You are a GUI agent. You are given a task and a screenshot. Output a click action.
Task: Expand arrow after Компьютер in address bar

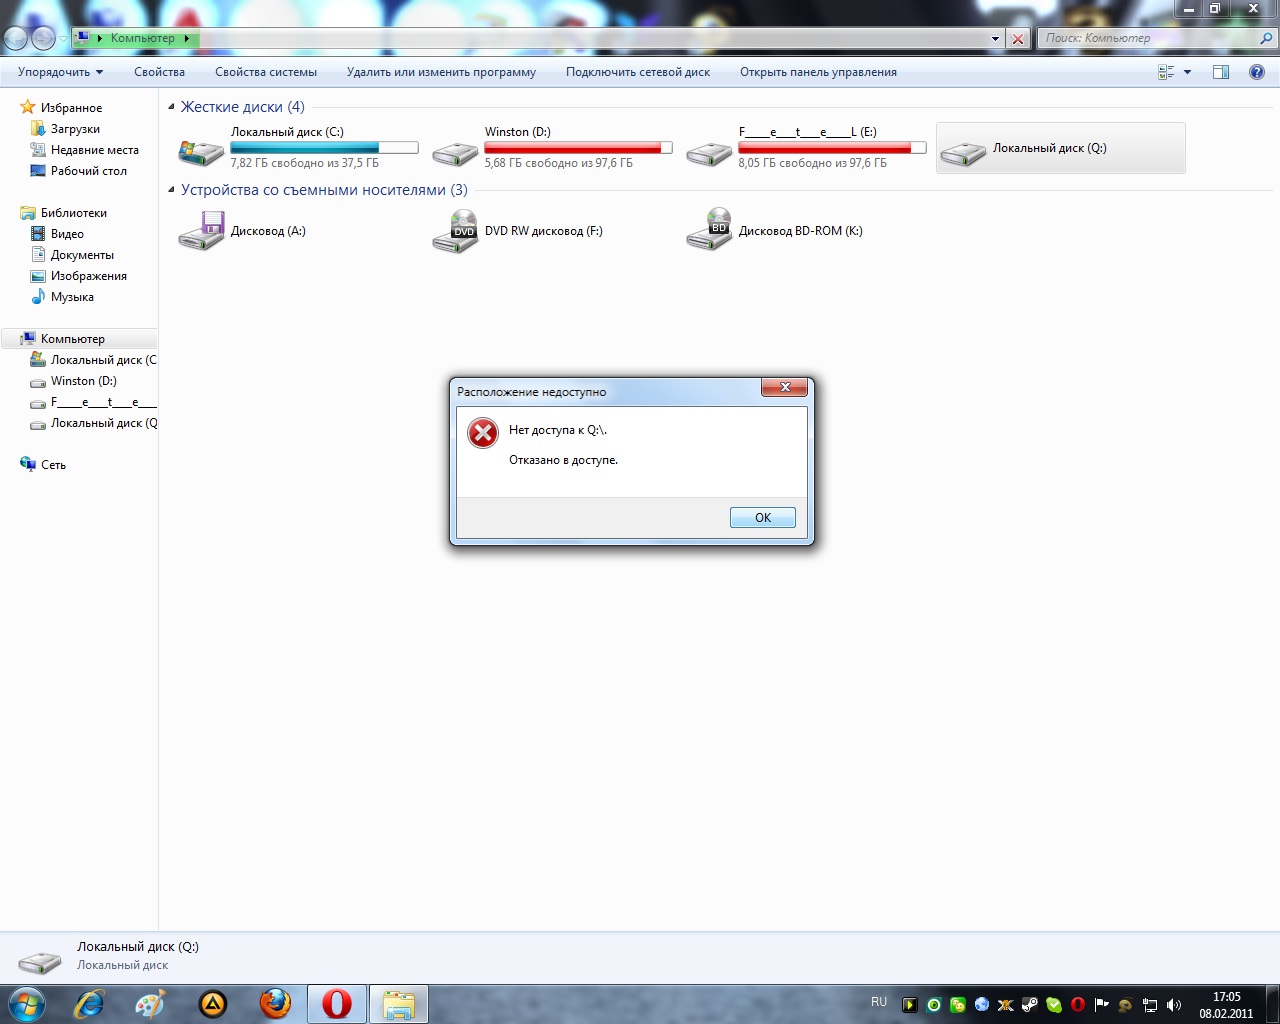(187, 38)
